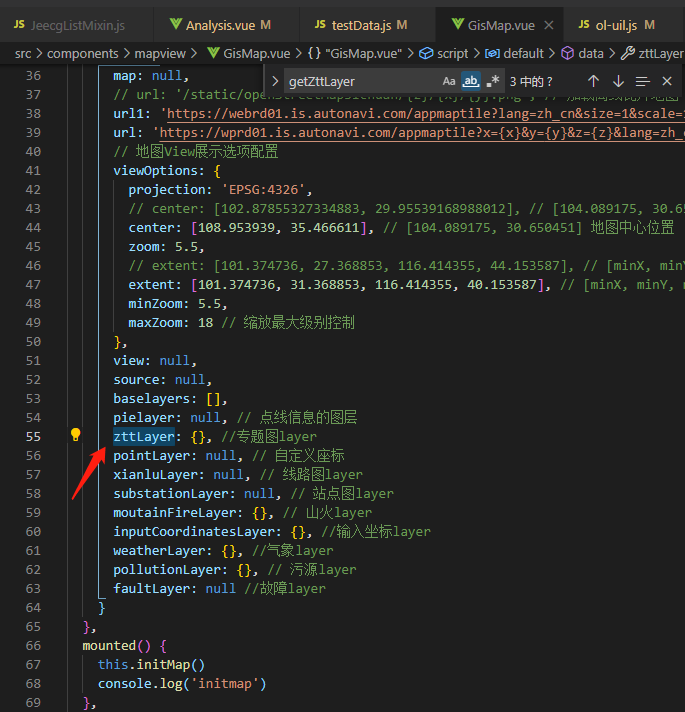Click the variable icon before default breadcrumb
Viewport: 685px width, 712px height.
[x=492, y=54]
